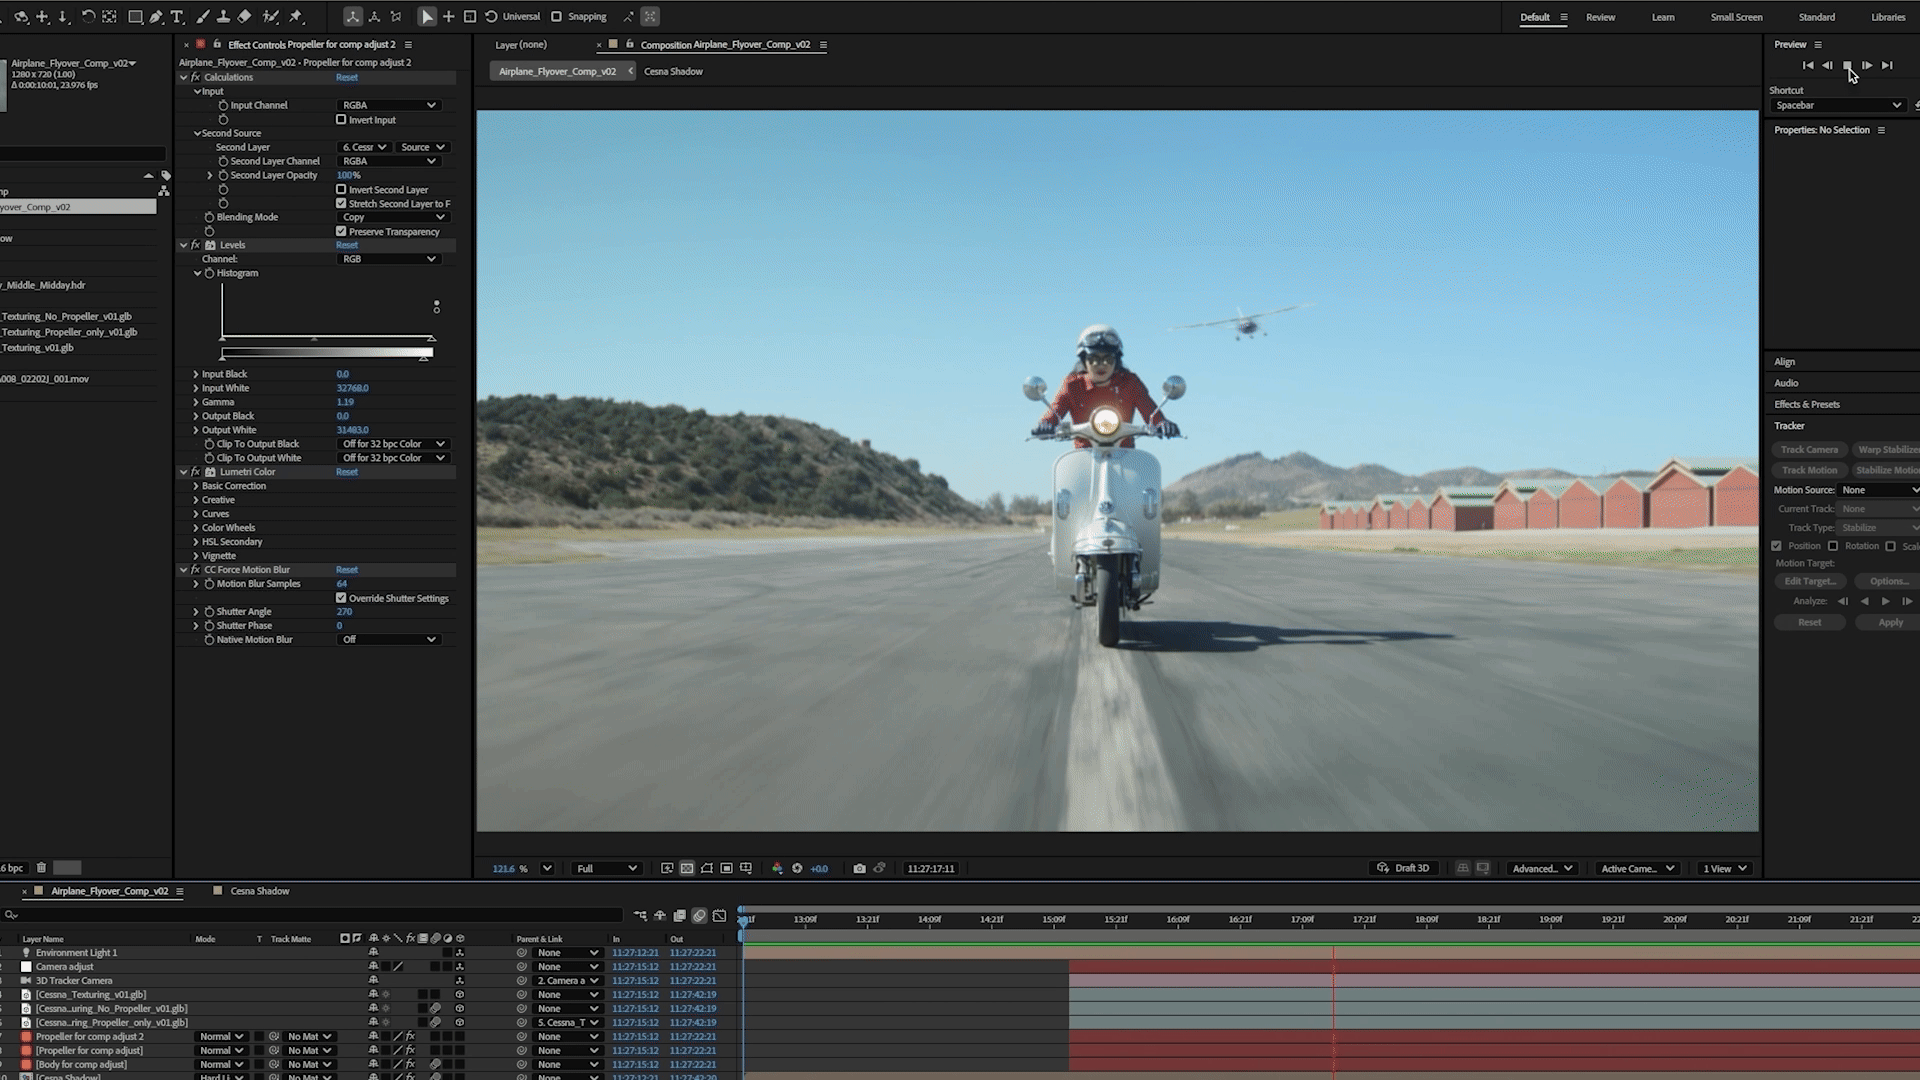Open the Small Screen workspace
Screen dimensions: 1920x1080
click(x=1737, y=17)
